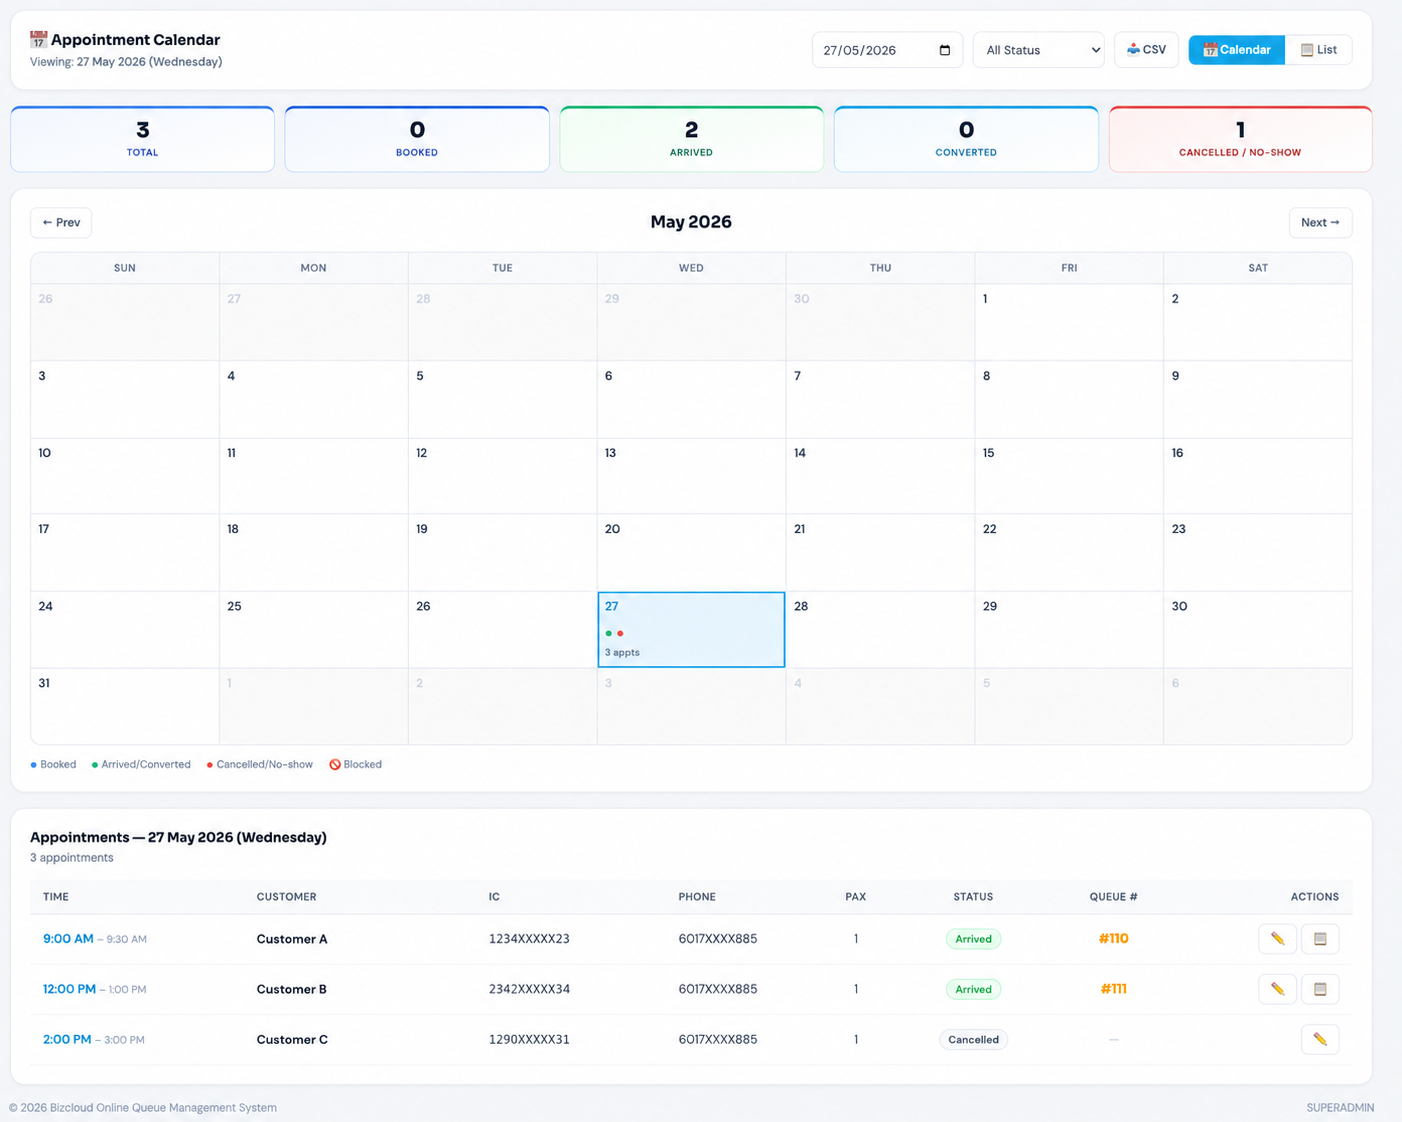
Task: Select the Booked stat card
Action: point(417,139)
